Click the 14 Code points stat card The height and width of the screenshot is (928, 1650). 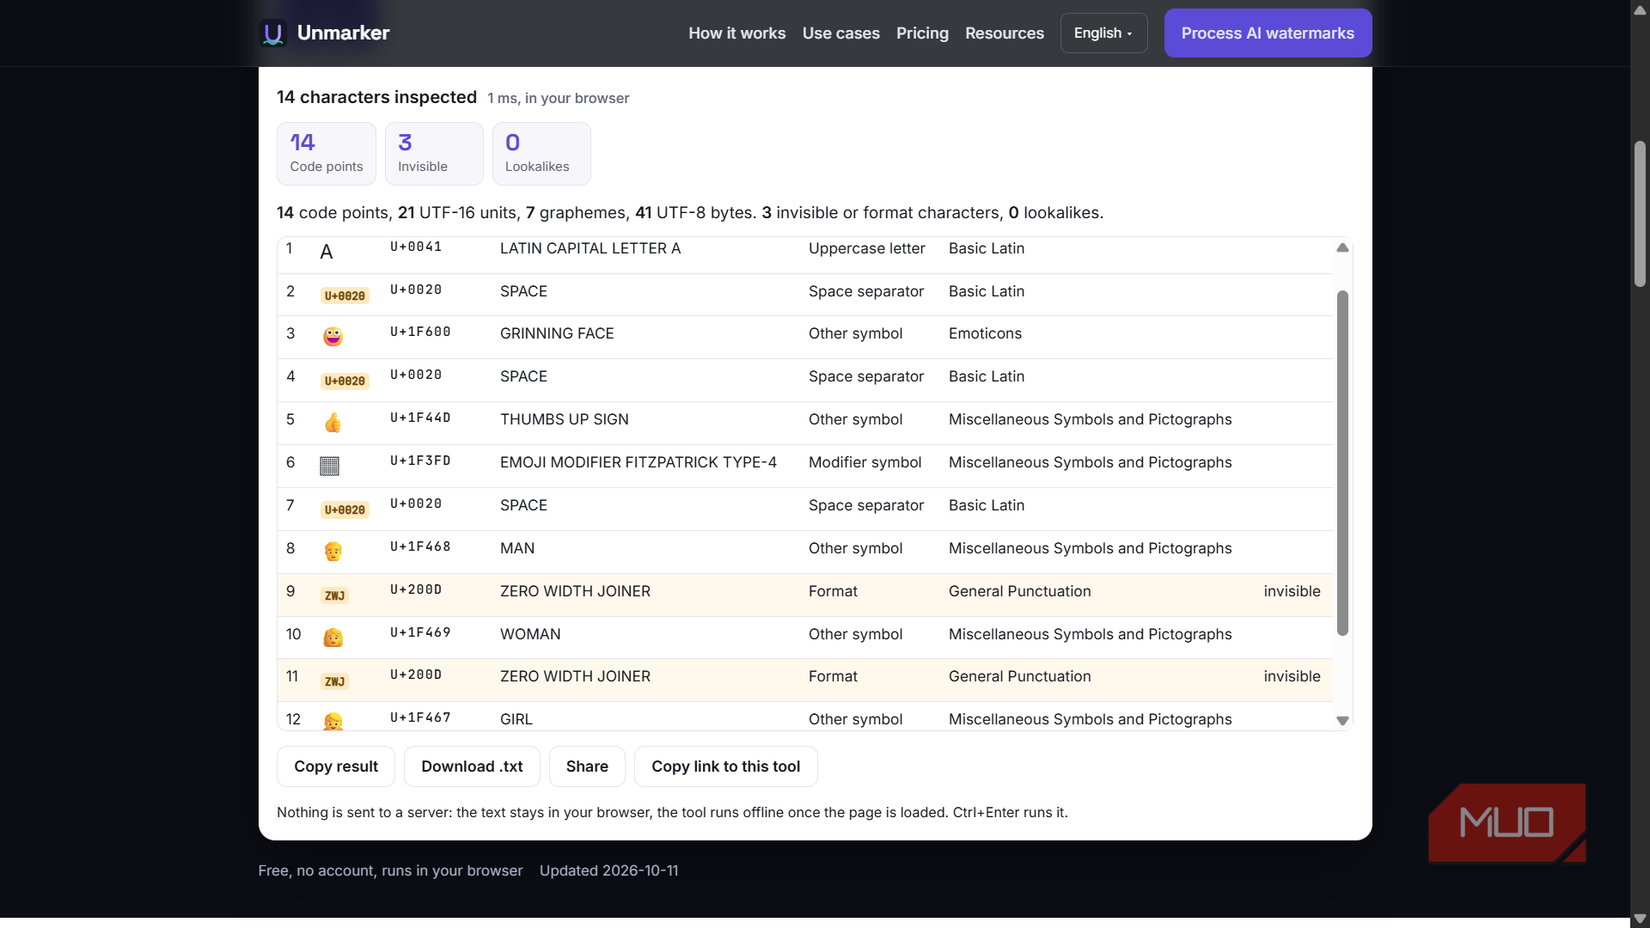(x=326, y=154)
